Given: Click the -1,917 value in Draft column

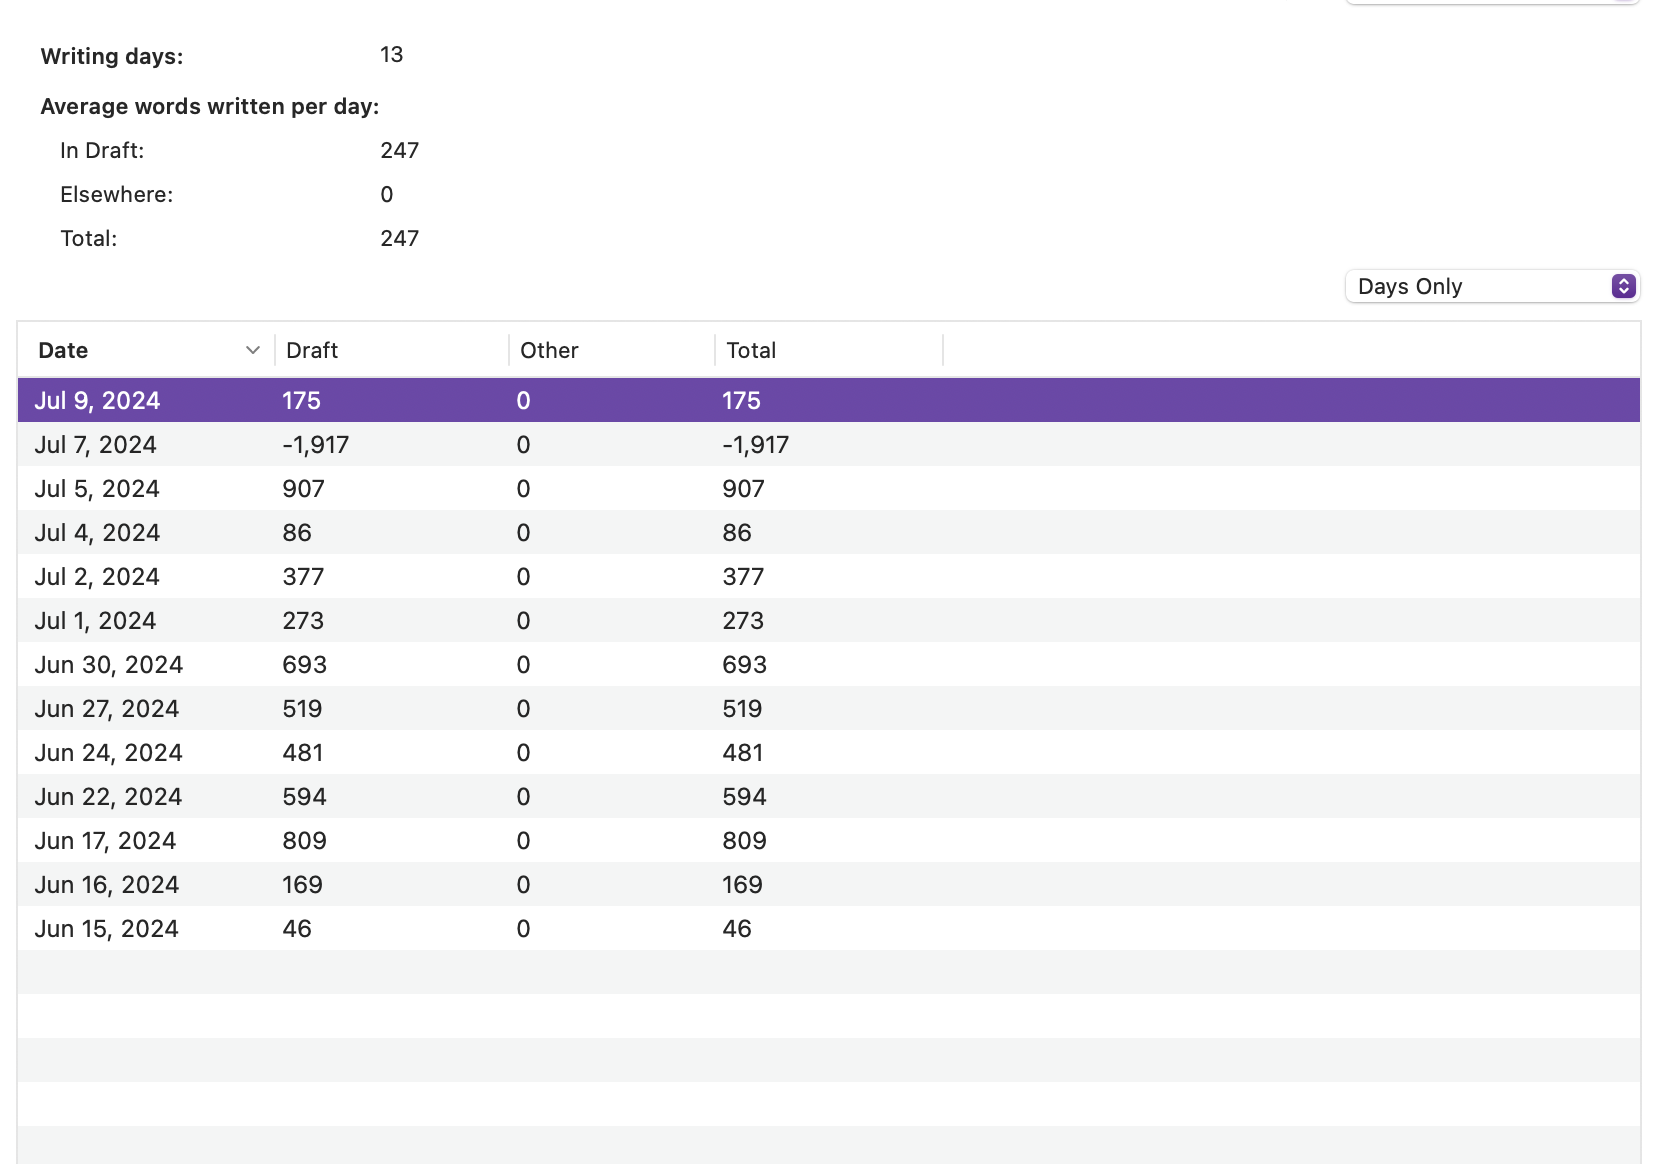Looking at the screenshot, I should (x=316, y=445).
